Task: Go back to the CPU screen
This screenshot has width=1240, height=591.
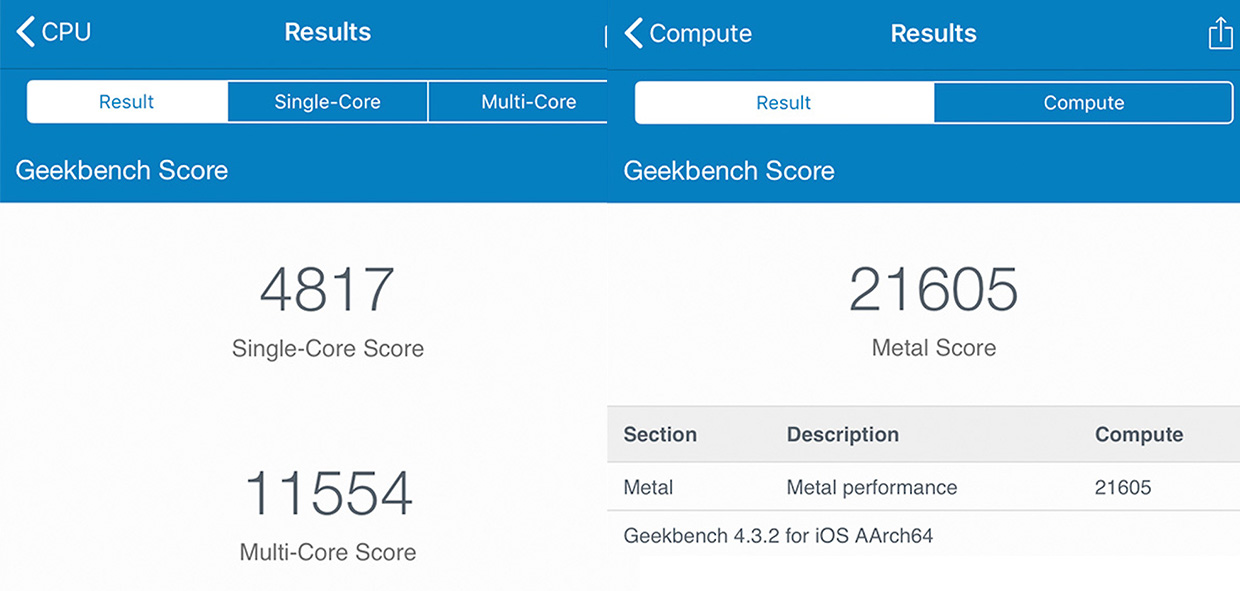Action: coord(54,32)
